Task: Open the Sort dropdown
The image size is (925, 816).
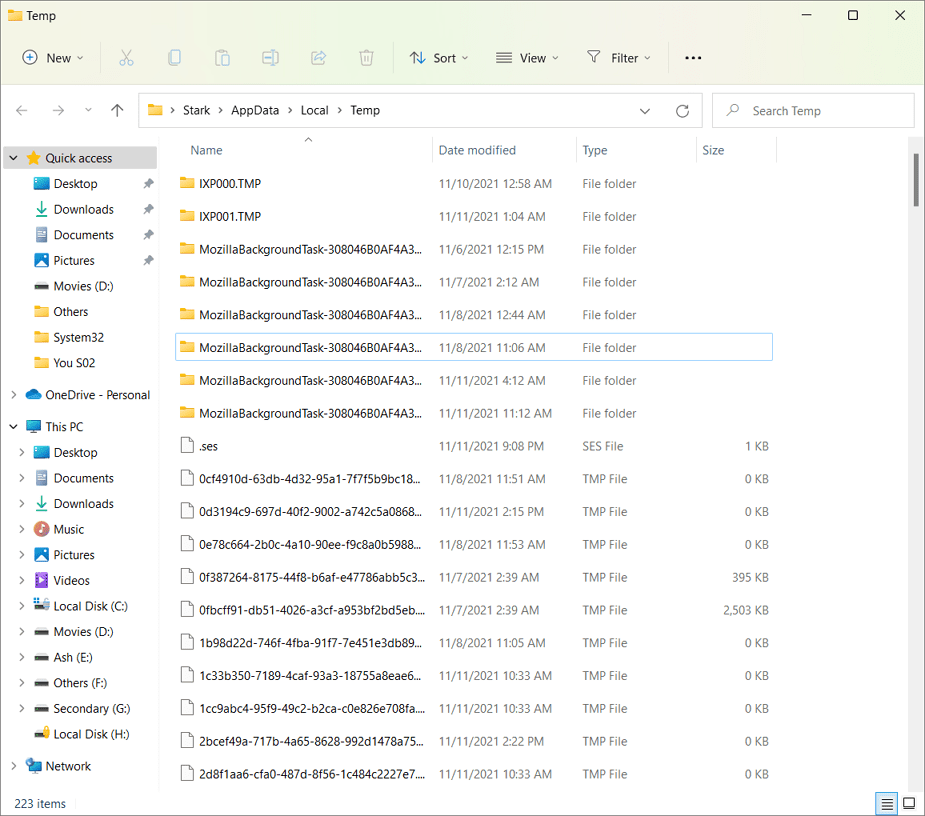Action: [x=438, y=57]
